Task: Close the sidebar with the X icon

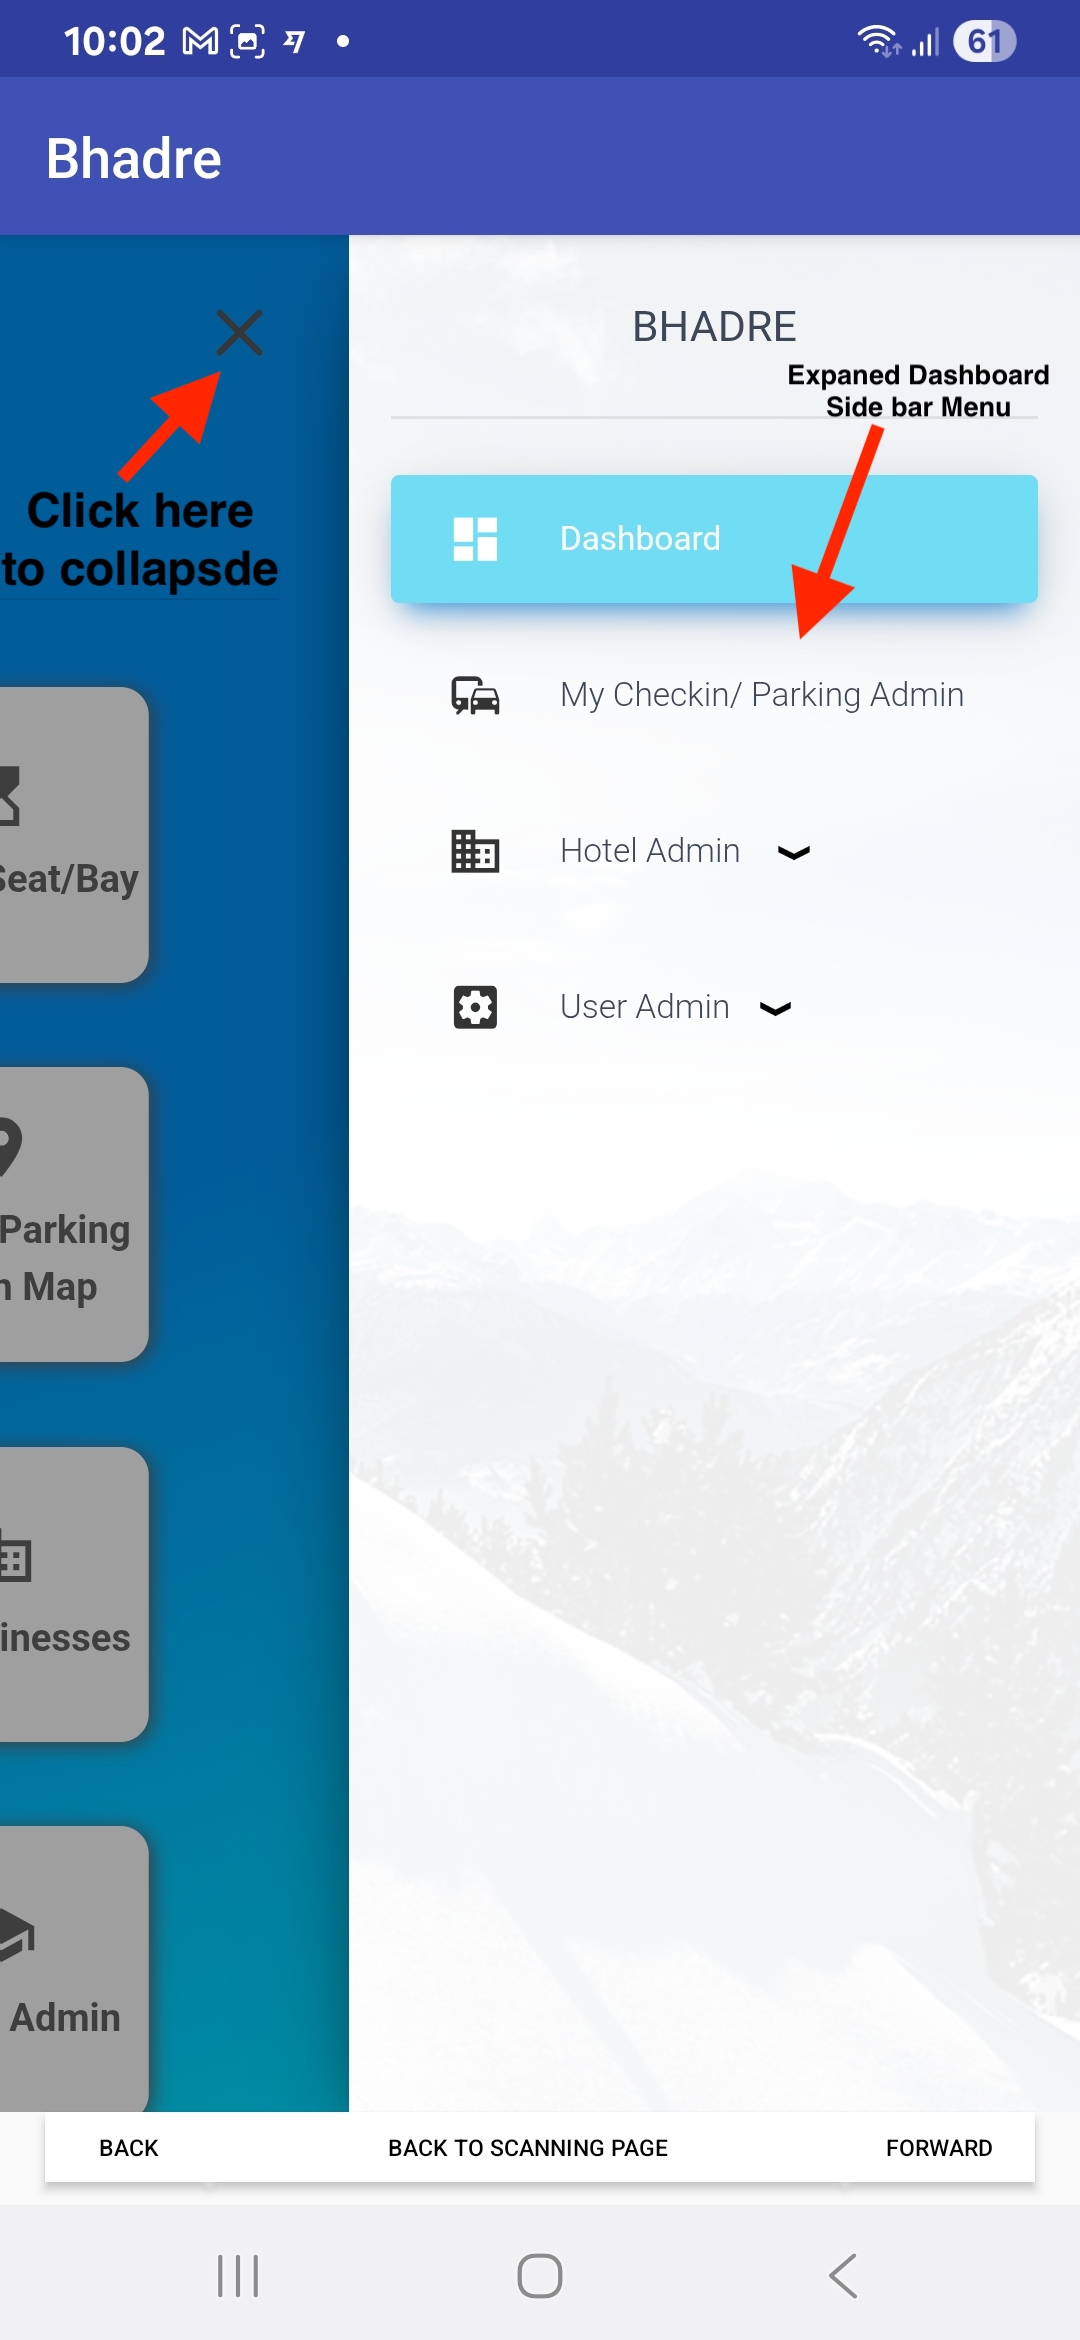Action: (239, 333)
